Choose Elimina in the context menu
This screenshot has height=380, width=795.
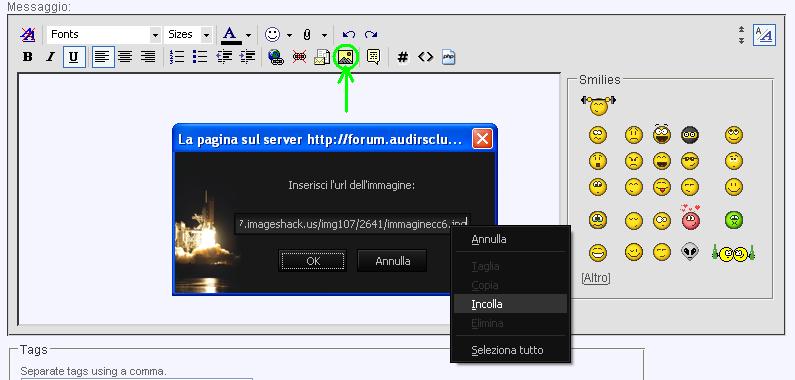[x=510, y=323]
